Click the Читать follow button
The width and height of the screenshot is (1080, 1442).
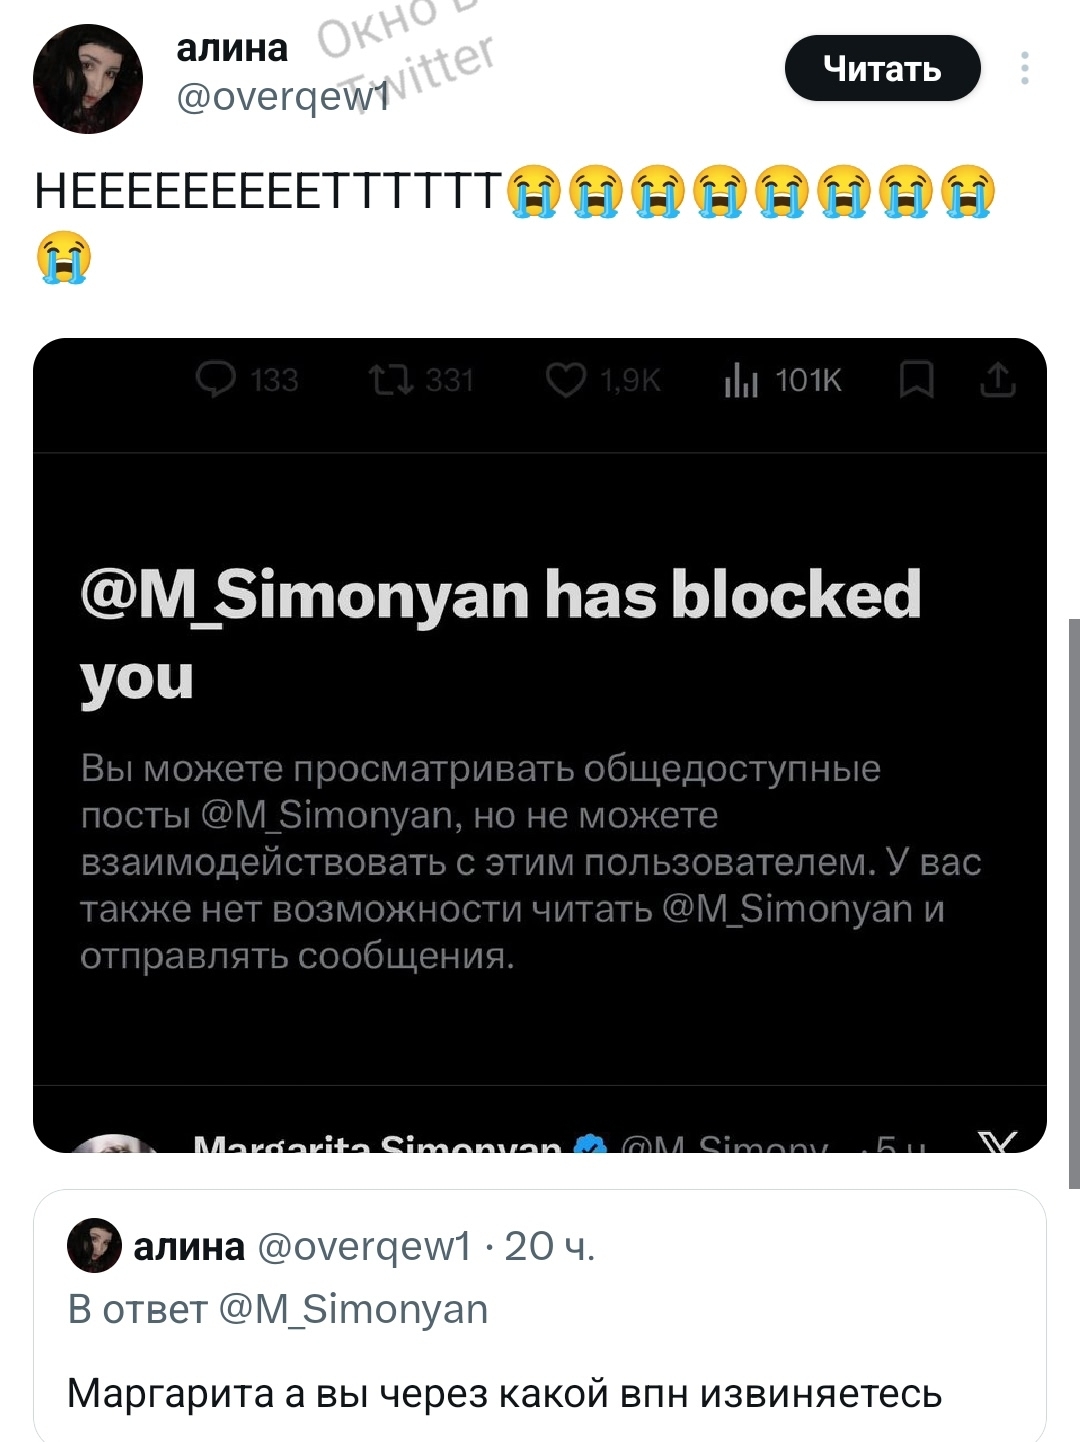pyautogui.click(x=882, y=68)
